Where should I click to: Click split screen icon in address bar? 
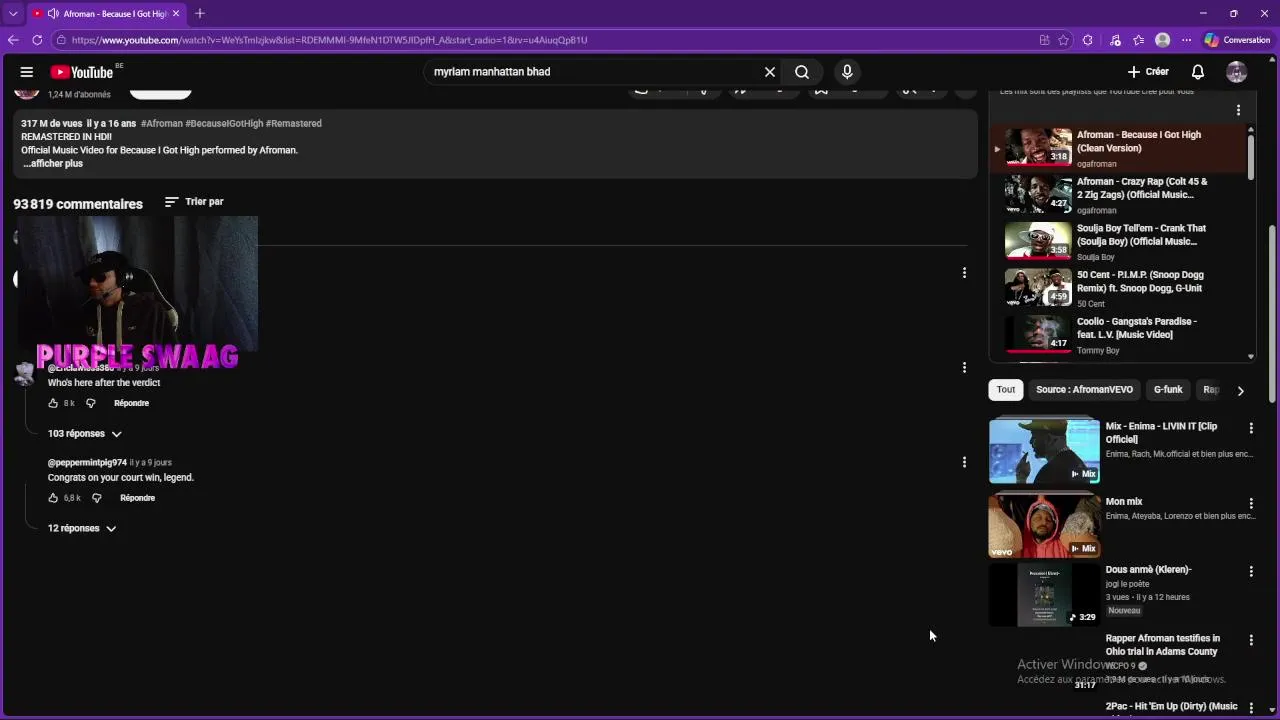[1044, 40]
